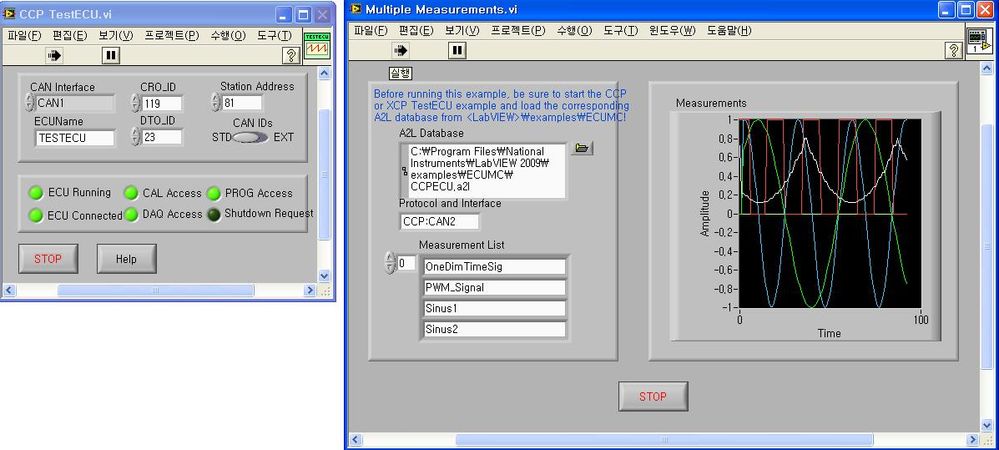The image size is (999, 450).
Task: Click STOP button in CCP TestECU window
Action: 48,259
